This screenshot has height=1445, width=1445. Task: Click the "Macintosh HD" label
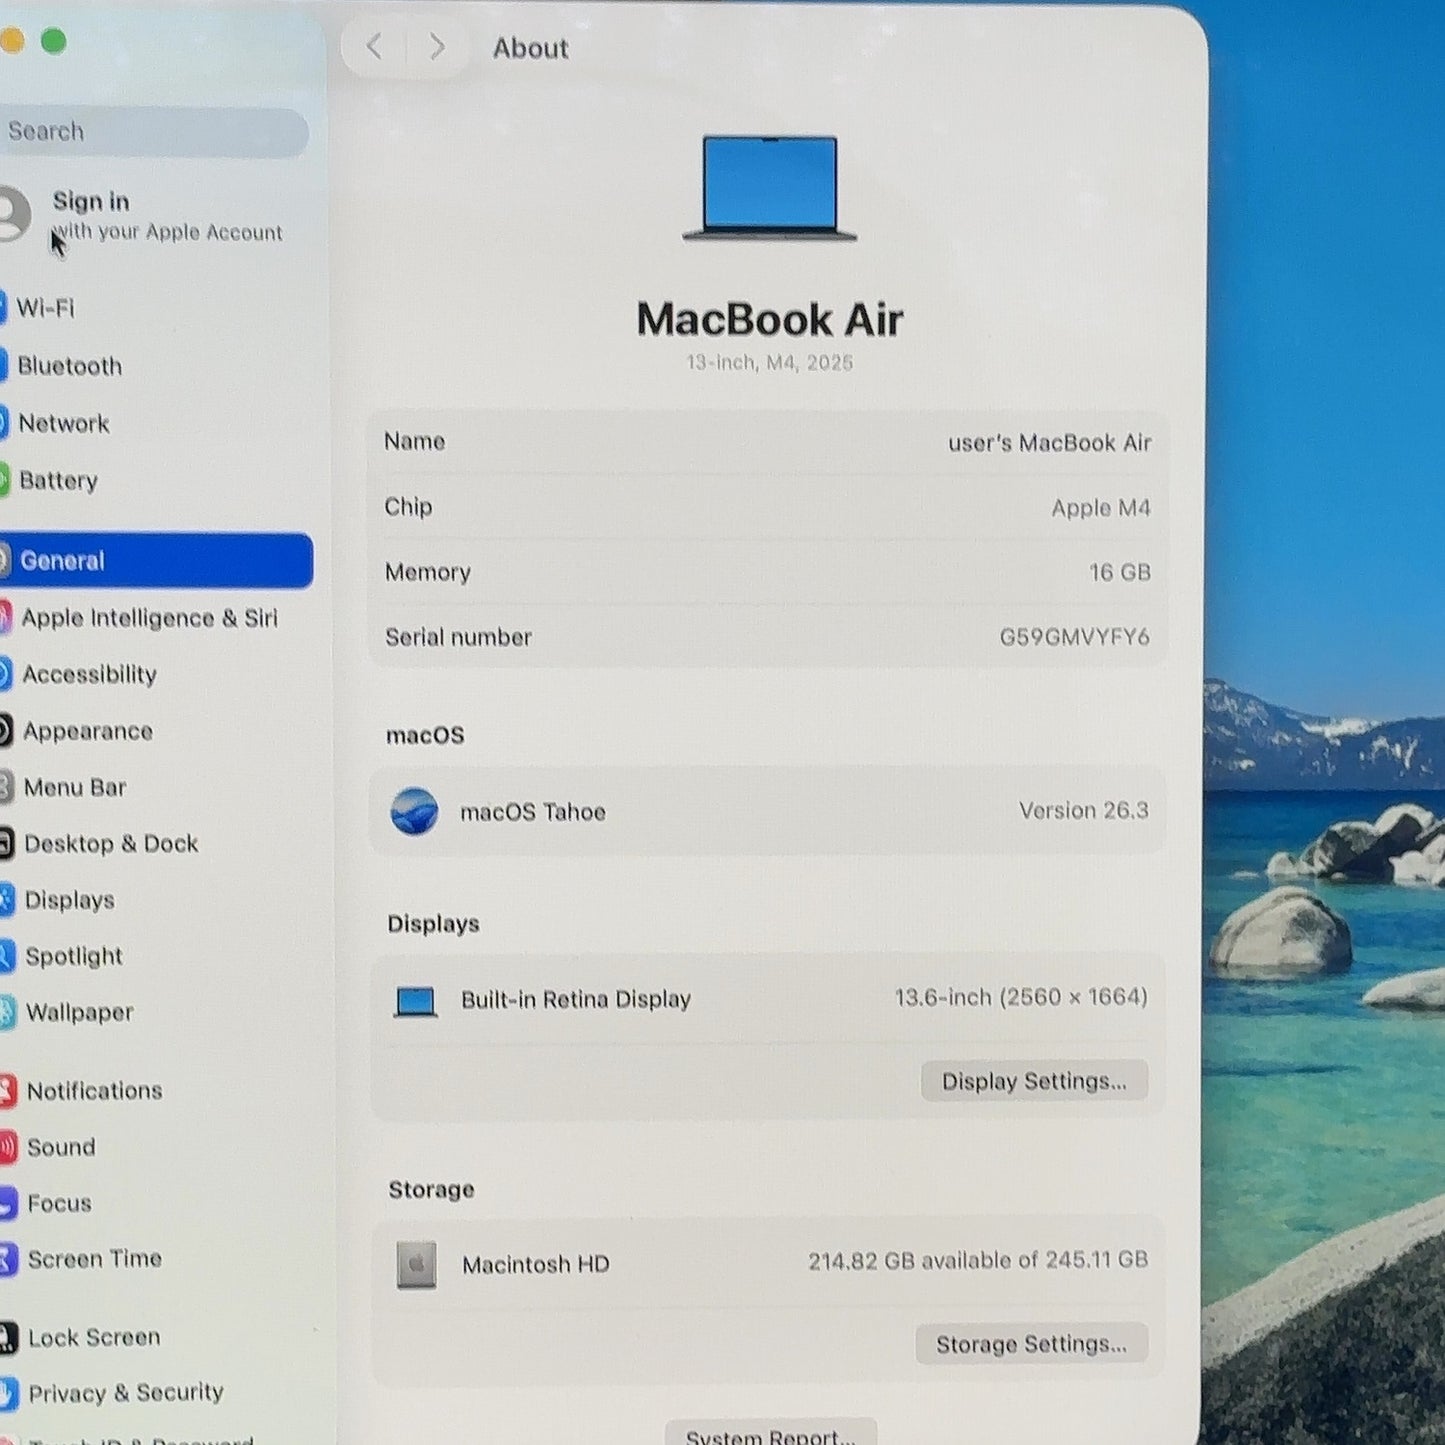[x=536, y=1265]
